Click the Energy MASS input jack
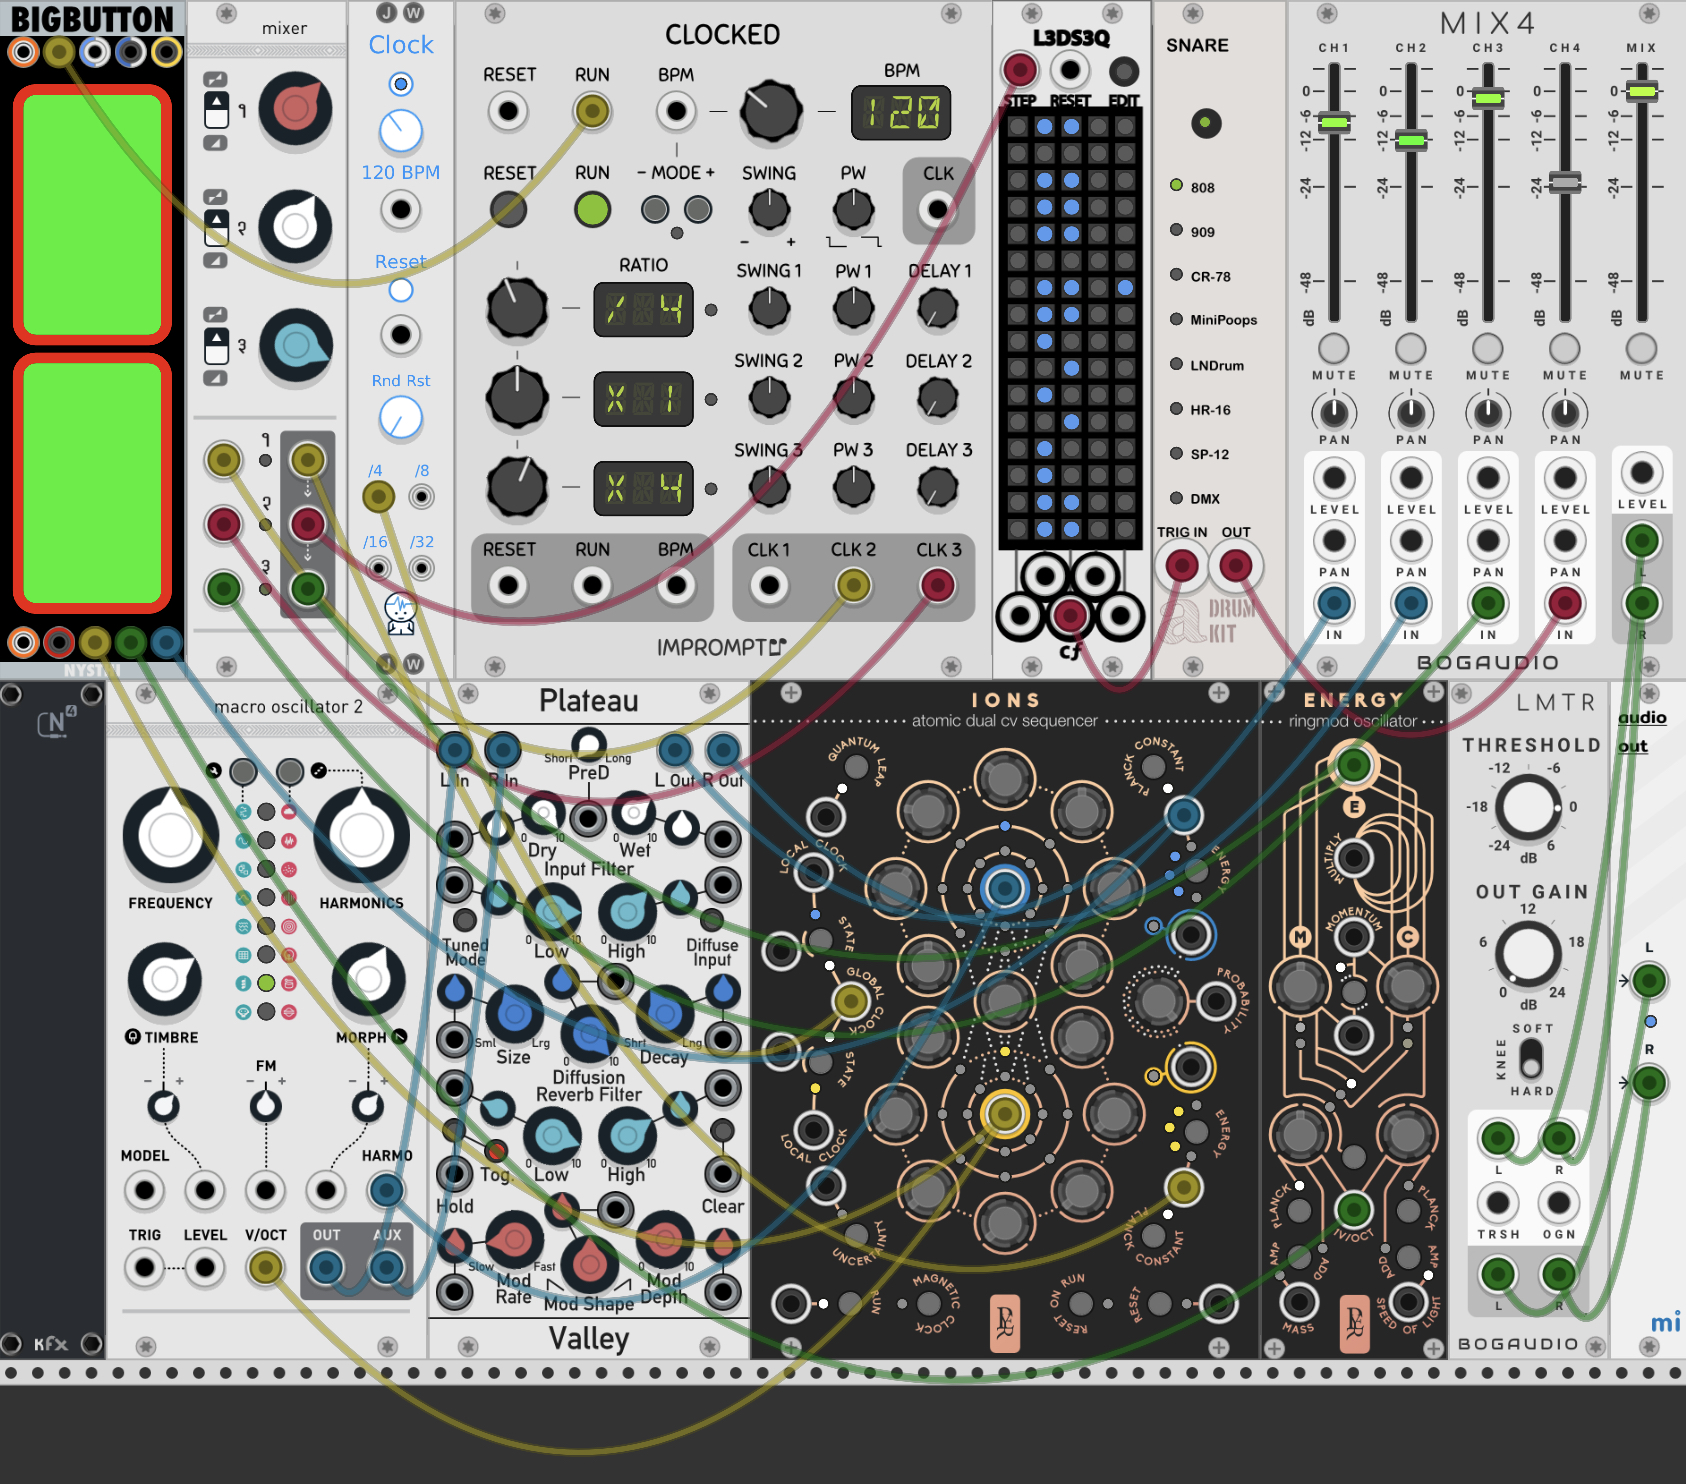 tap(1298, 1301)
